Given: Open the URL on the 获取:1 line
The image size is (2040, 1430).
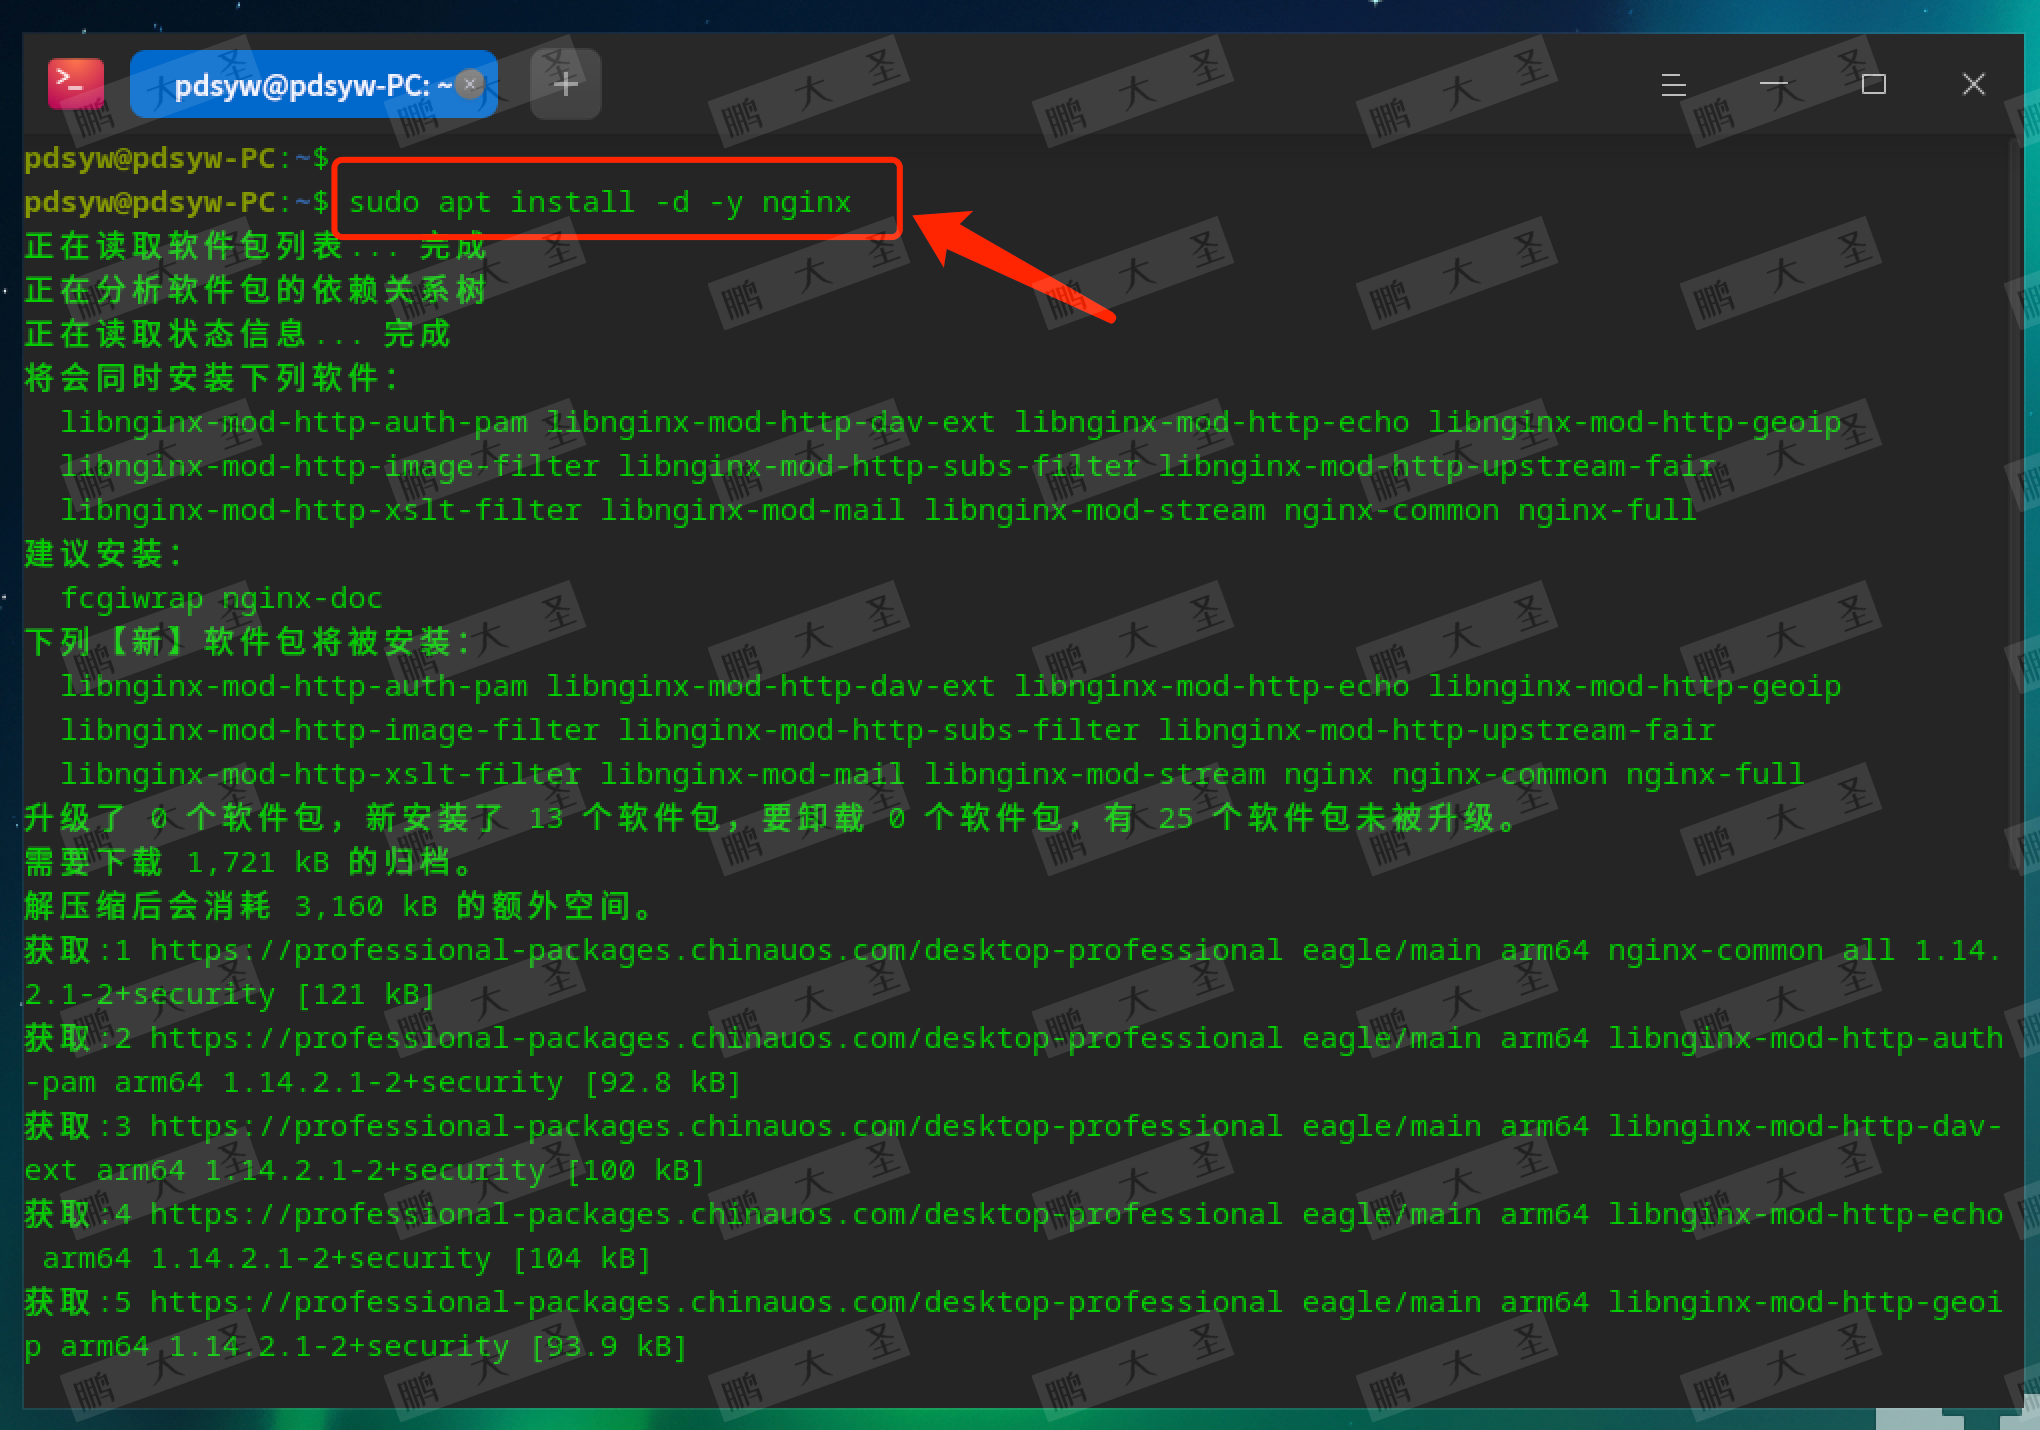Looking at the screenshot, I should 715,950.
